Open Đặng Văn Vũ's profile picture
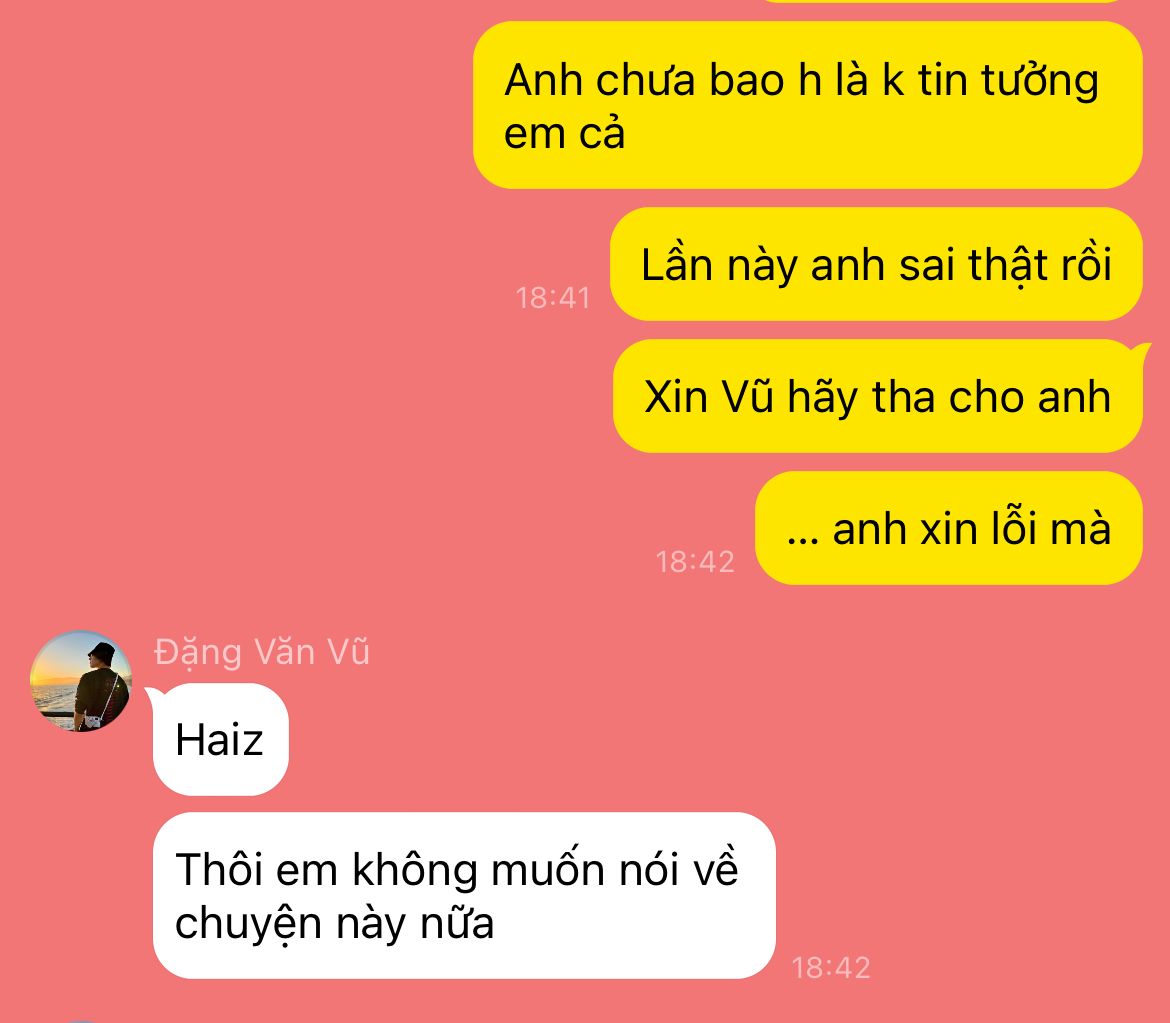This screenshot has height=1023, width=1170. [x=81, y=681]
